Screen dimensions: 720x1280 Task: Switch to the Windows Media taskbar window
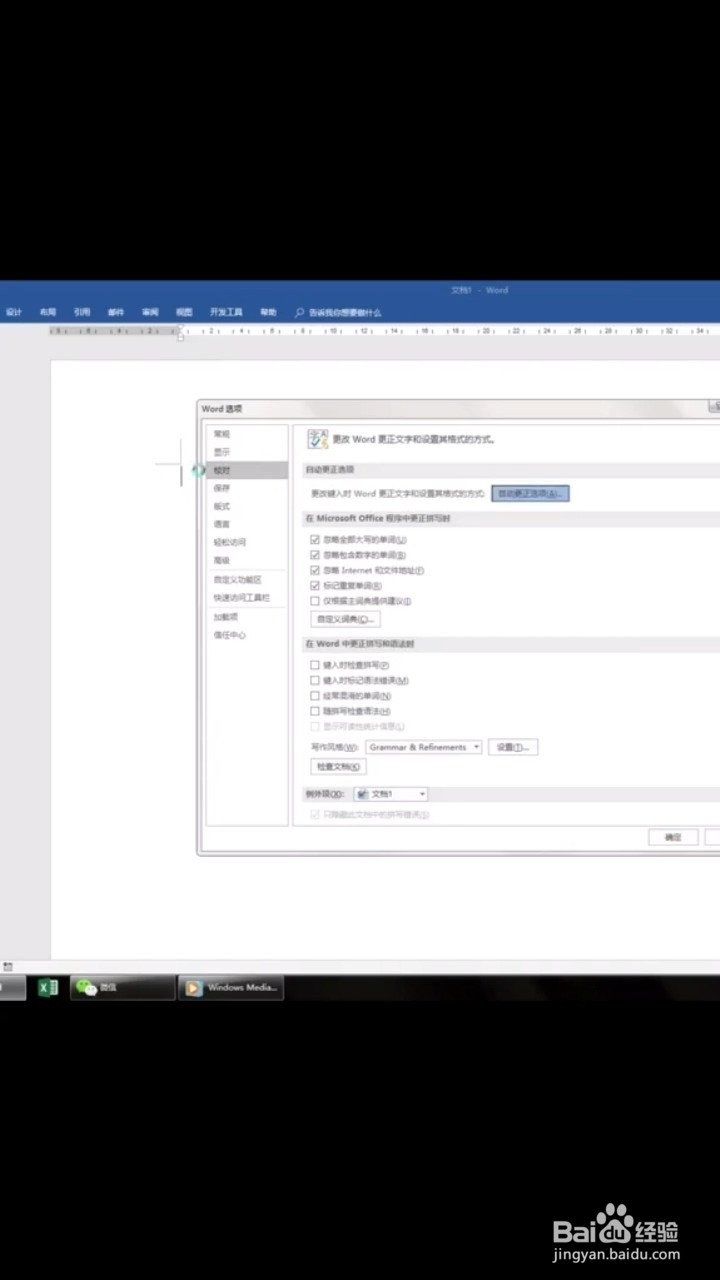[231, 988]
